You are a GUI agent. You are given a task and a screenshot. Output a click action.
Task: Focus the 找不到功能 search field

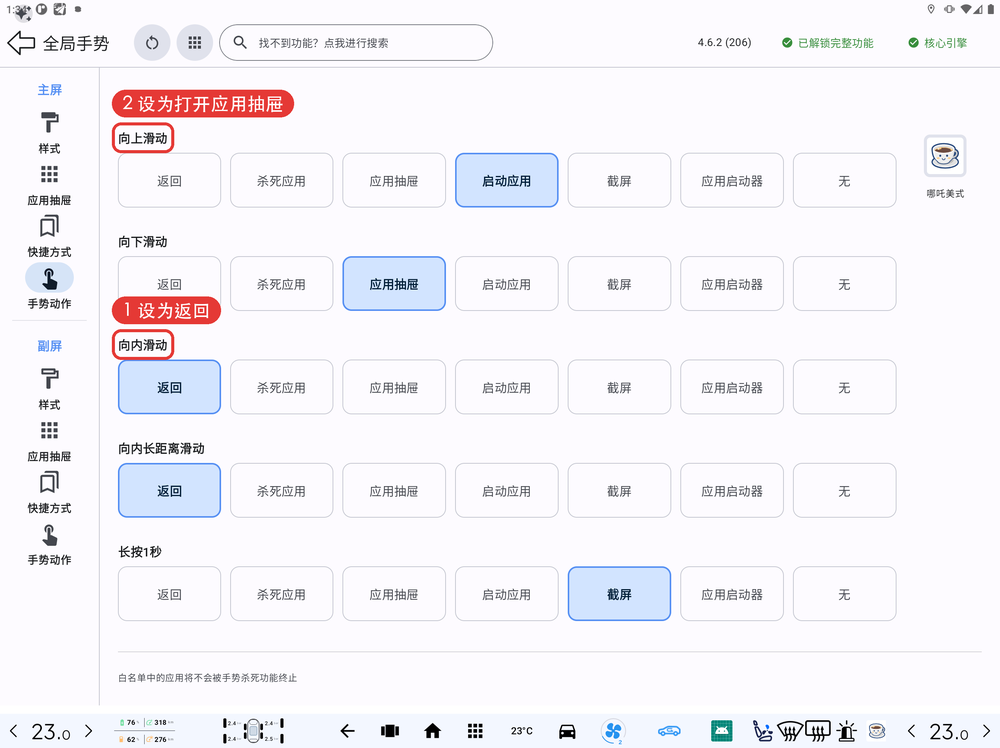coord(356,43)
